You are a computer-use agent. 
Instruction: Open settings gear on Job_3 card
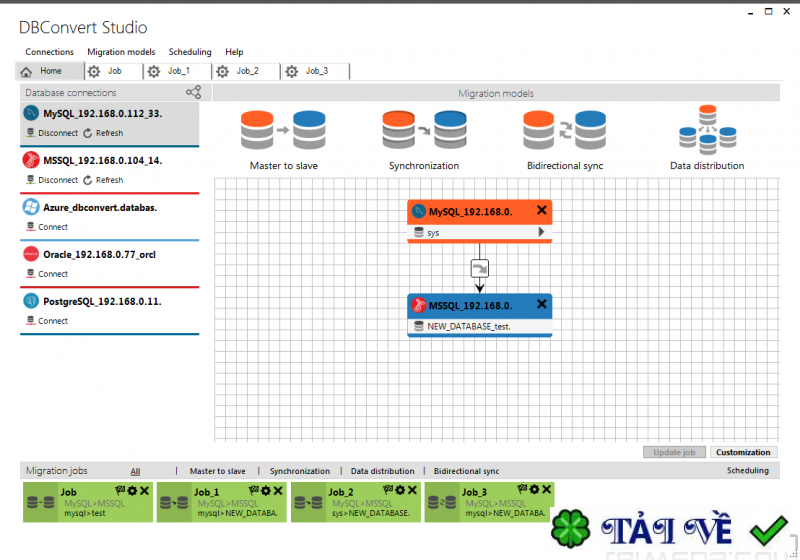pos(535,489)
